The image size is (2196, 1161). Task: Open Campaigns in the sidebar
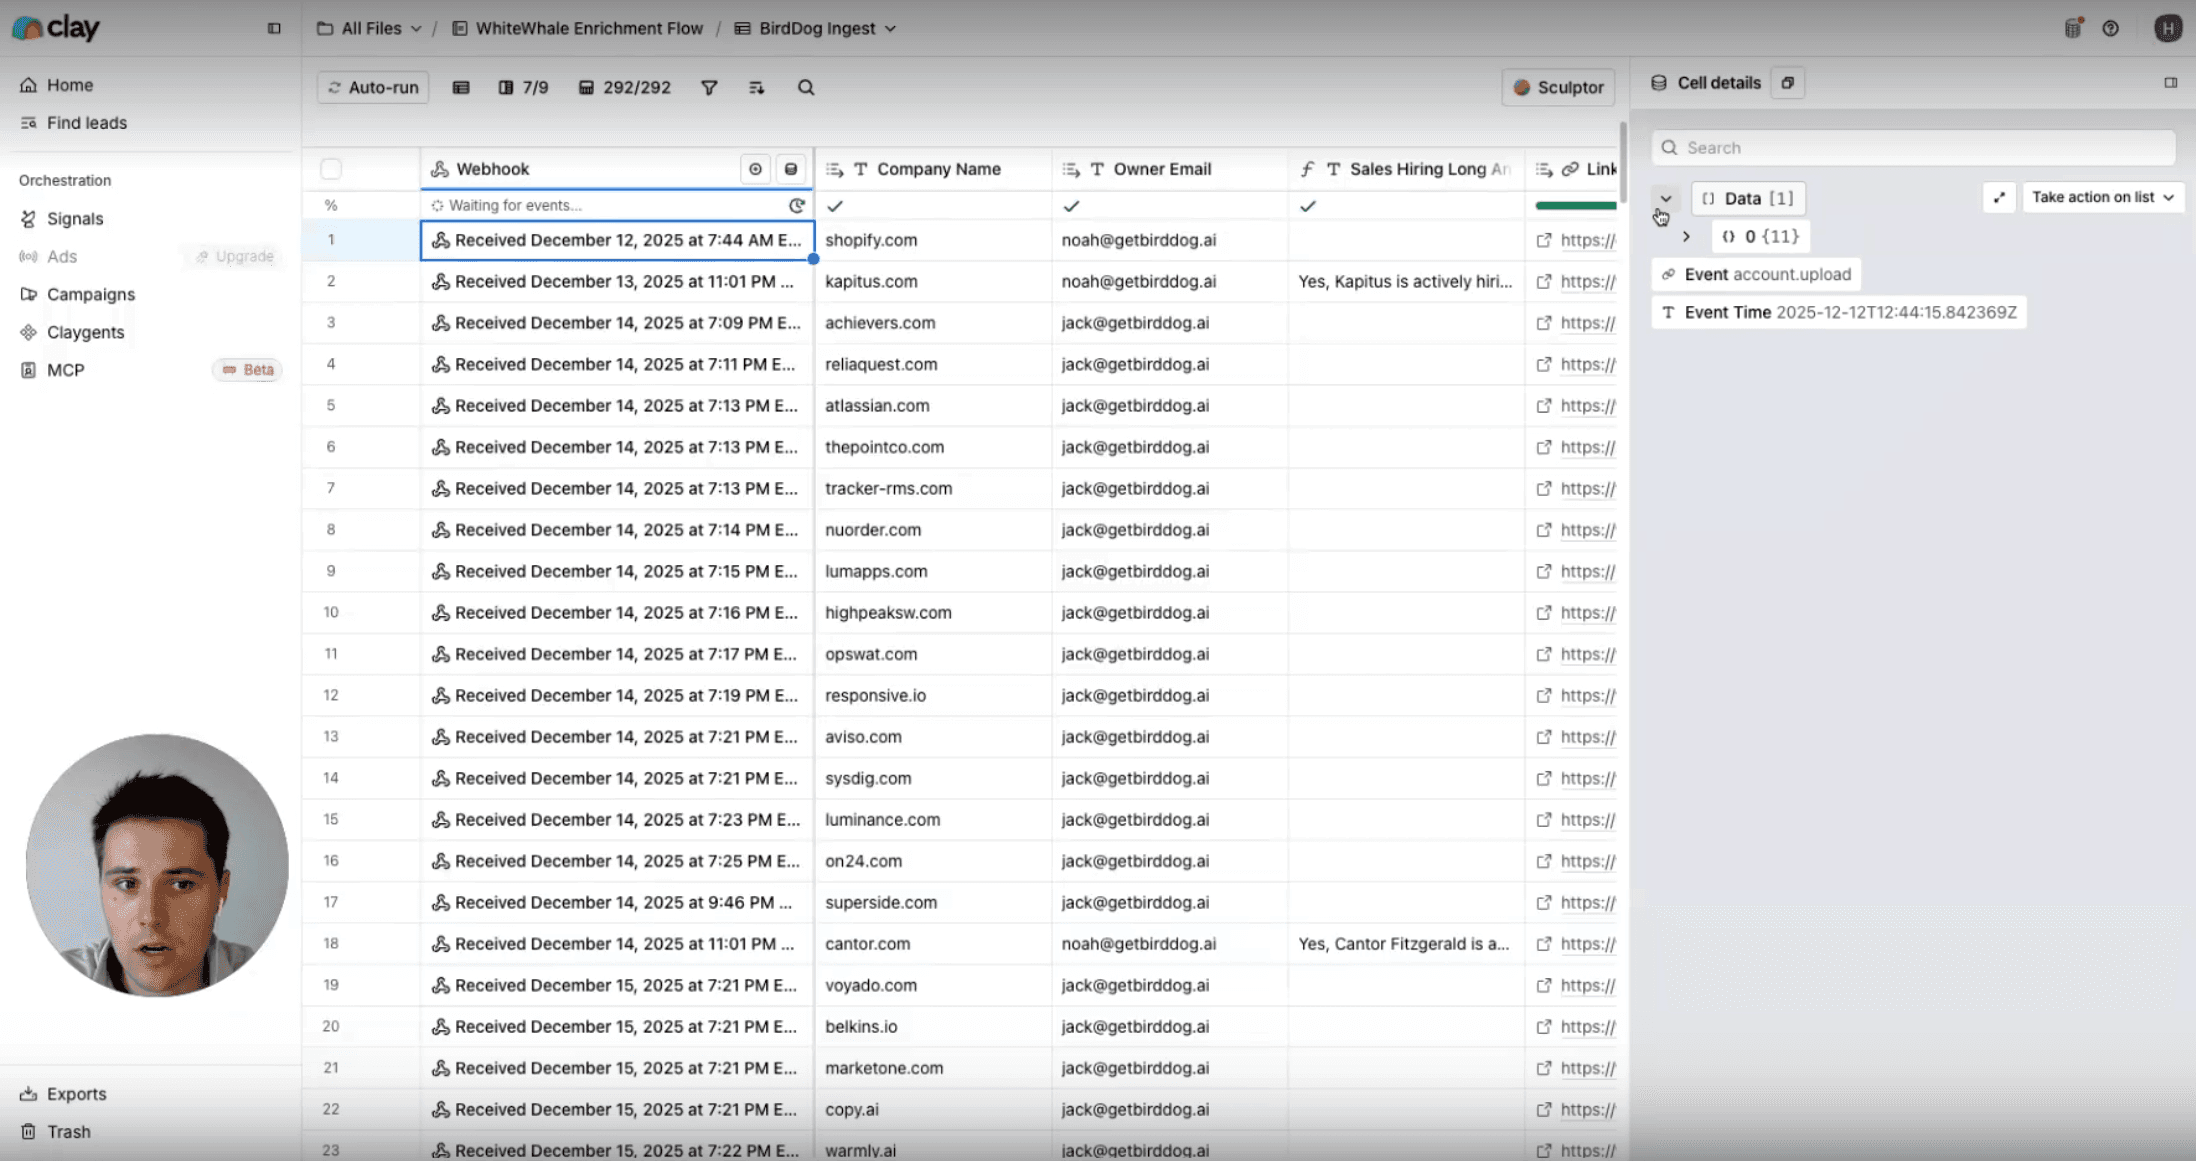(x=90, y=295)
